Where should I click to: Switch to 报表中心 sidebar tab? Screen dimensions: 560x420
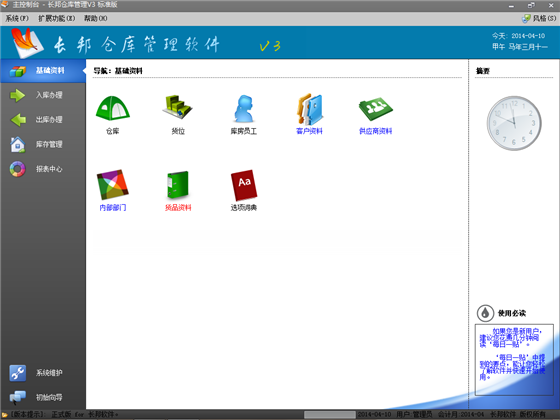(x=43, y=169)
